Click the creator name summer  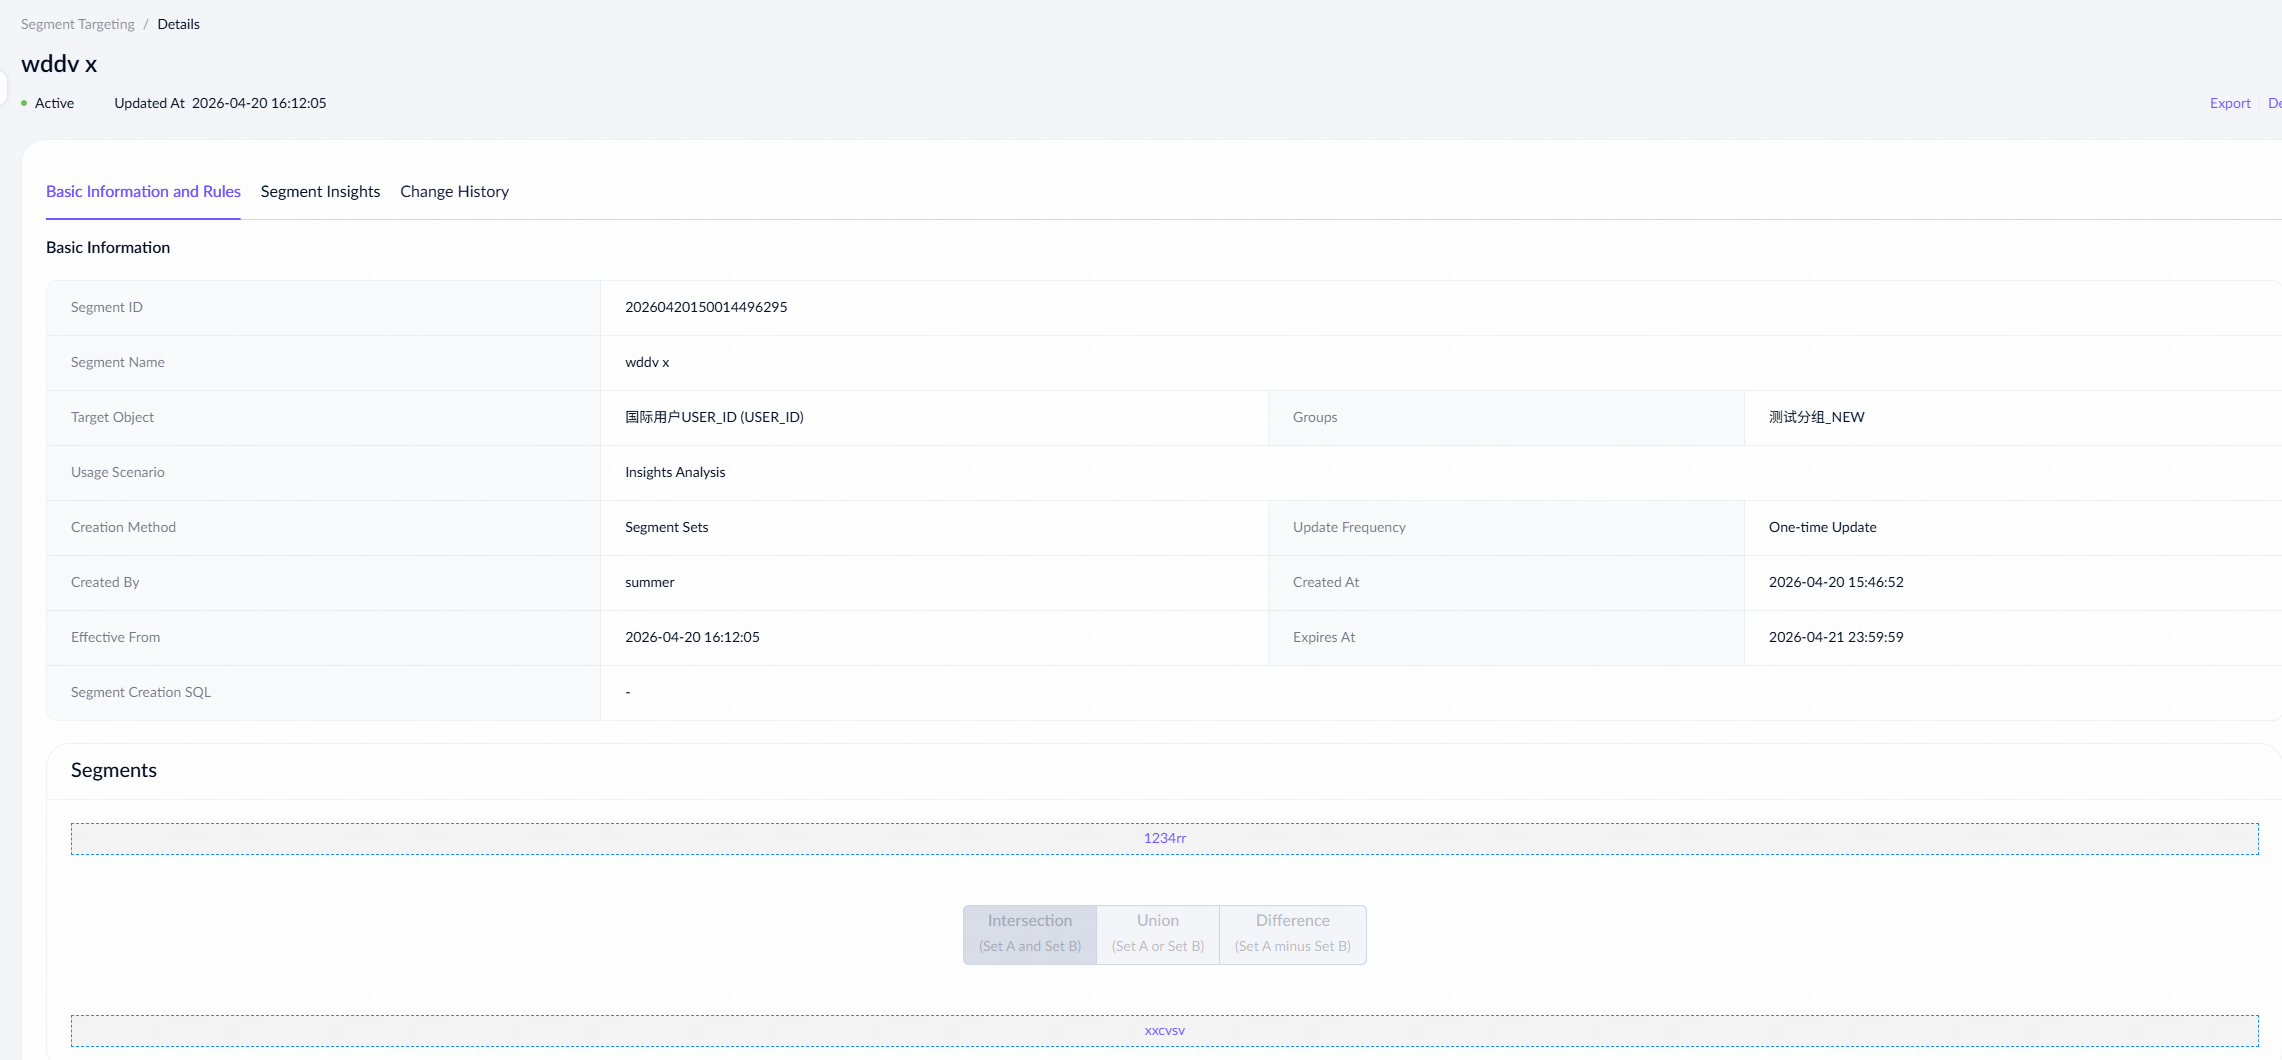coord(650,582)
